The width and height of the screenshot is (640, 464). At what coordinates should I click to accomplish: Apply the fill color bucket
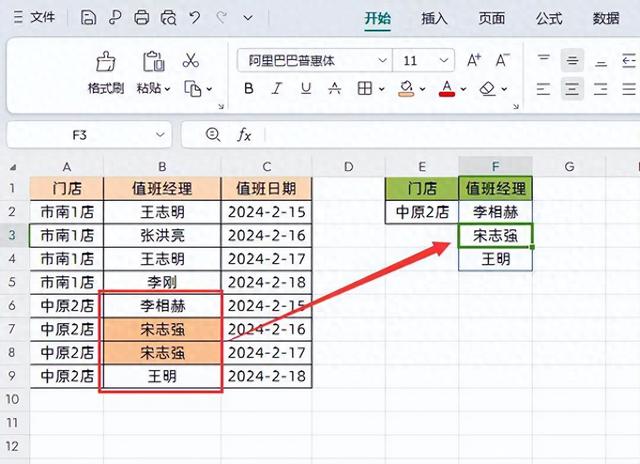pyautogui.click(x=406, y=89)
